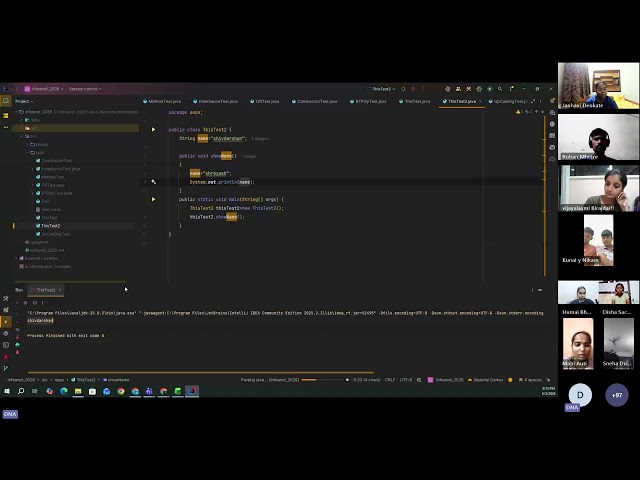
Task: Click the editor vertical scrollbar
Action: click(x=544, y=196)
